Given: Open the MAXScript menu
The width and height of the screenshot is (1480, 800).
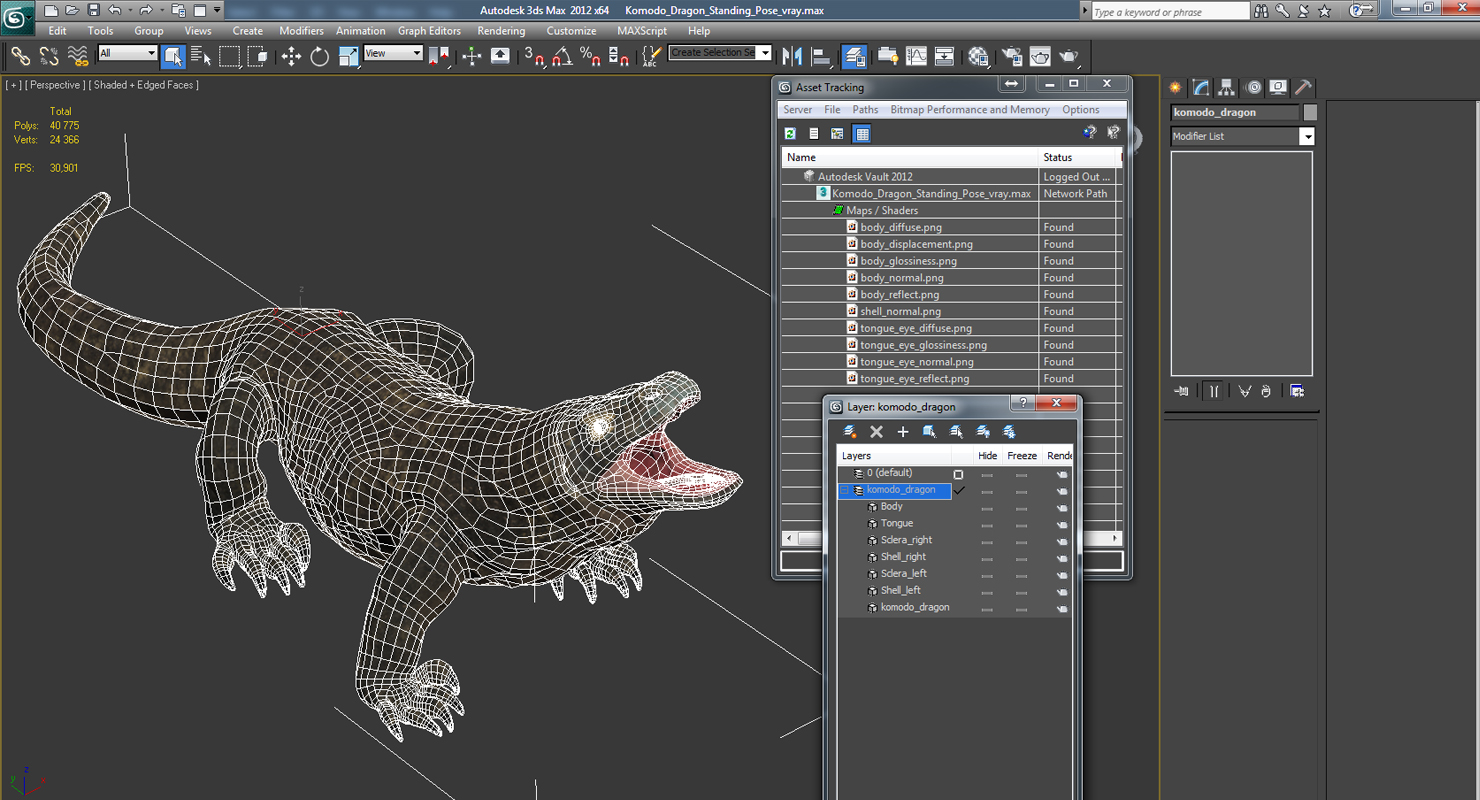Looking at the screenshot, I should pos(642,31).
